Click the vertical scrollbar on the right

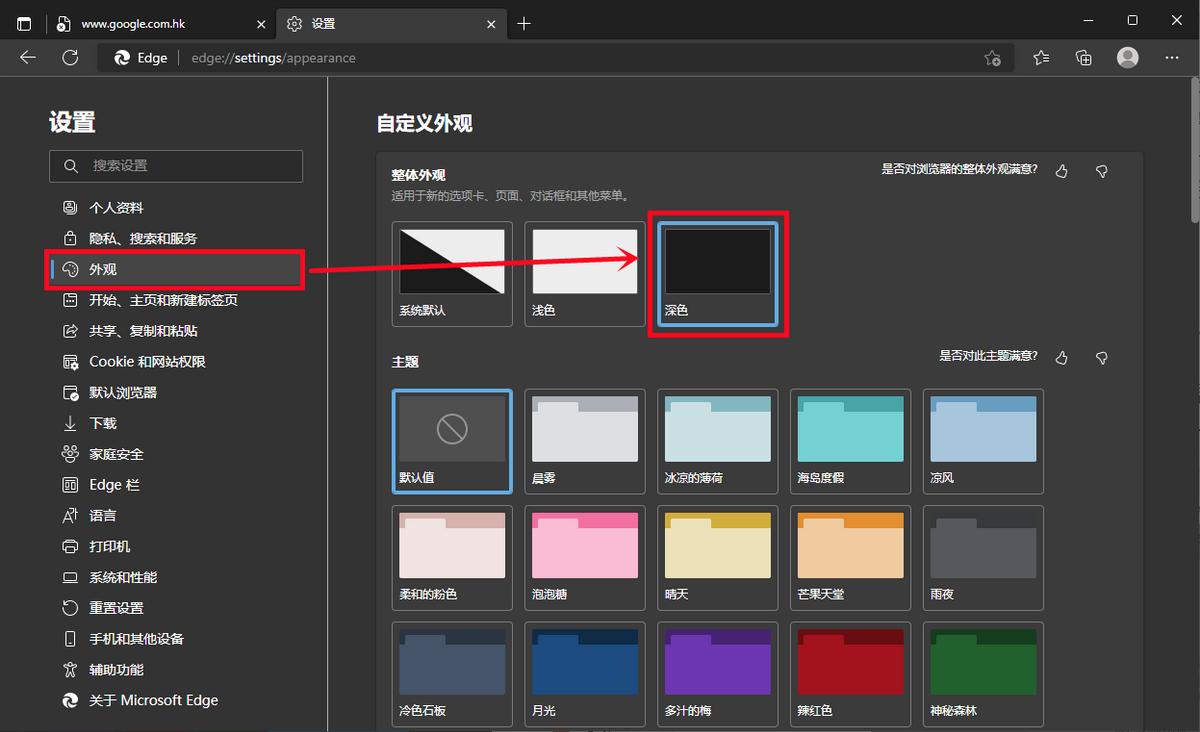1192,150
